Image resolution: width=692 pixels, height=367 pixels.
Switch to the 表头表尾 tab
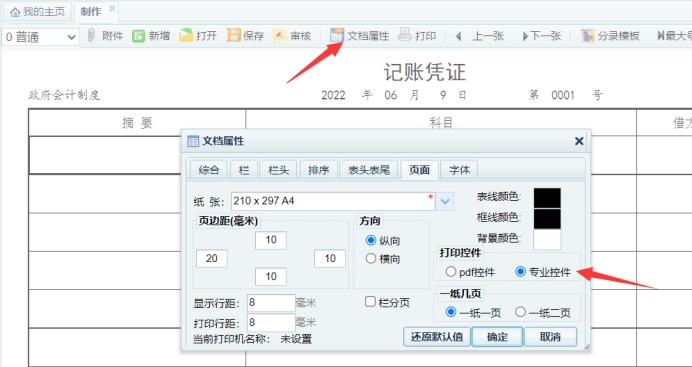pyautogui.click(x=369, y=170)
